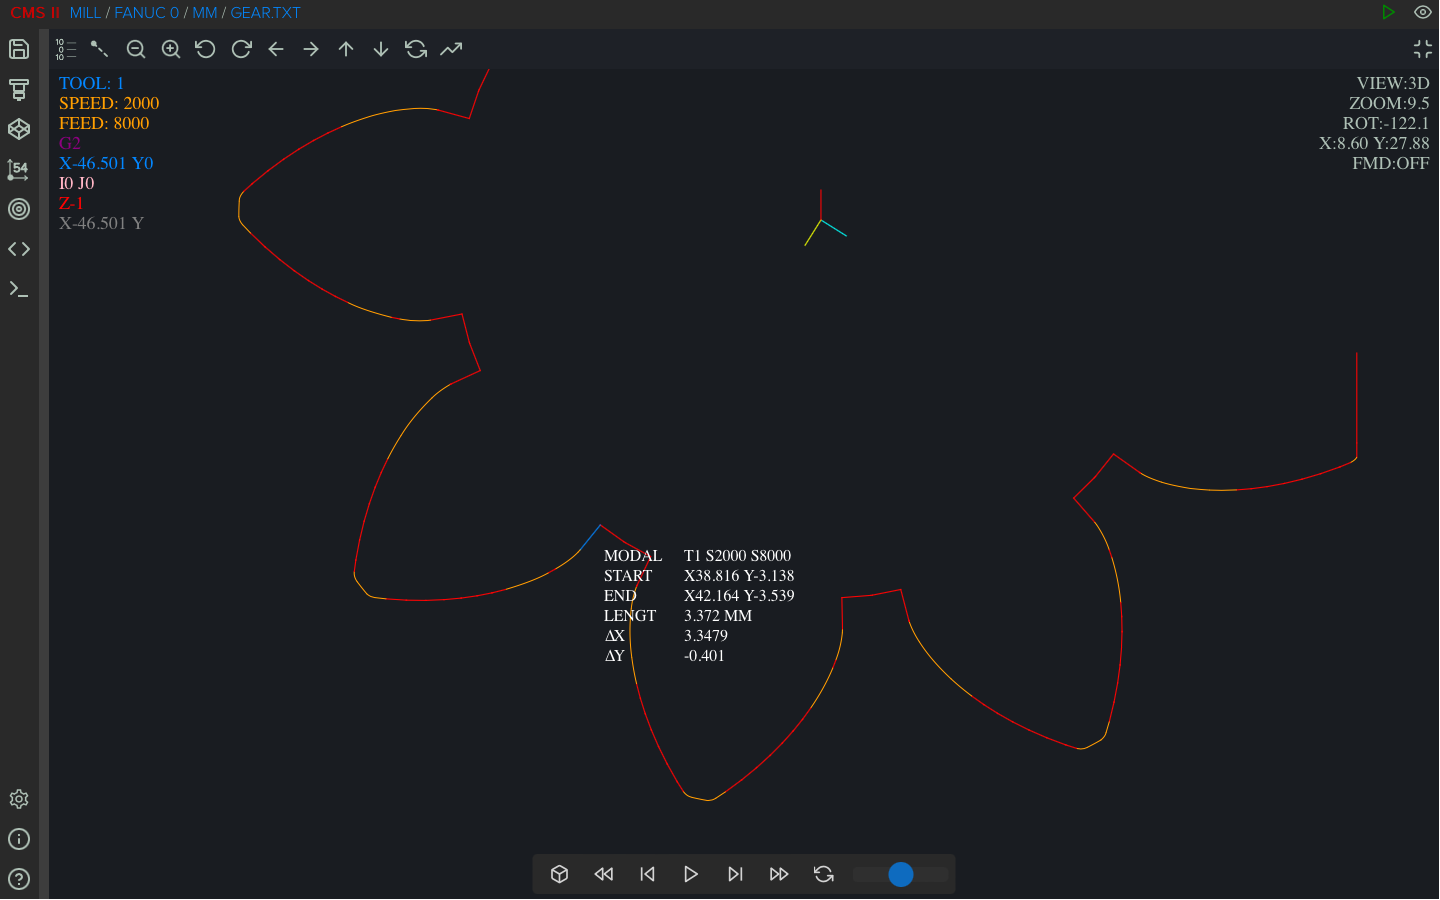Click GEAR.TXT file name in breadcrumb
Viewport: 1440px width, 900px height.
point(265,13)
